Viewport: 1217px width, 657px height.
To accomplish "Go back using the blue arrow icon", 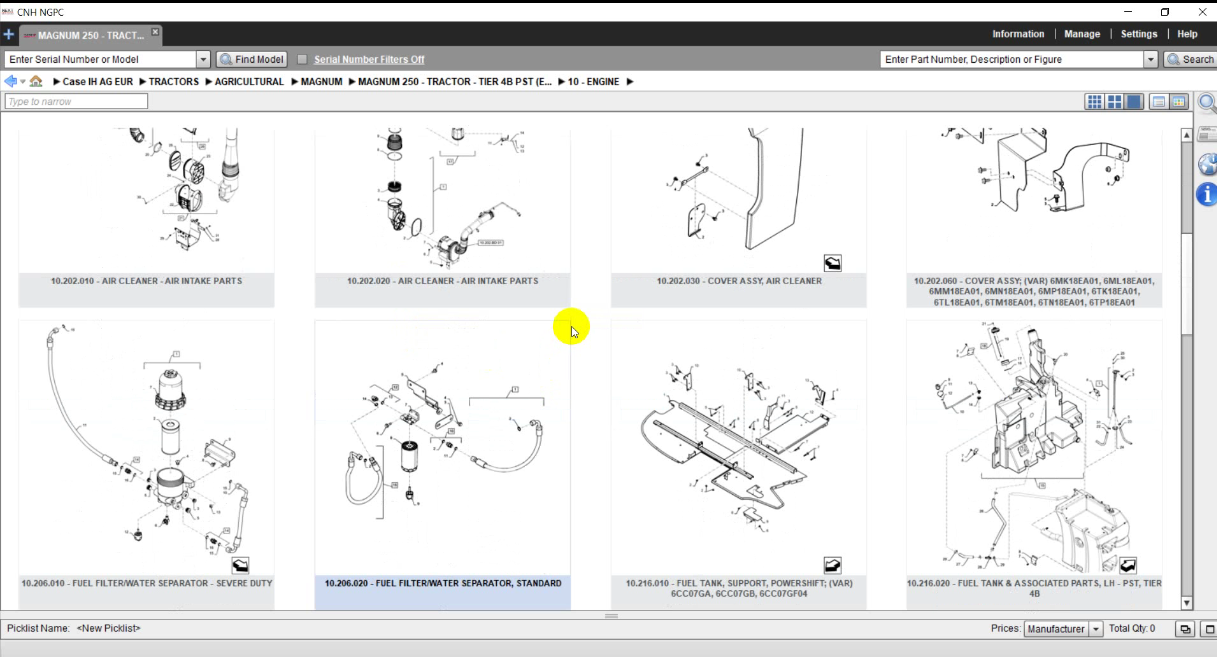I will click(x=11, y=81).
